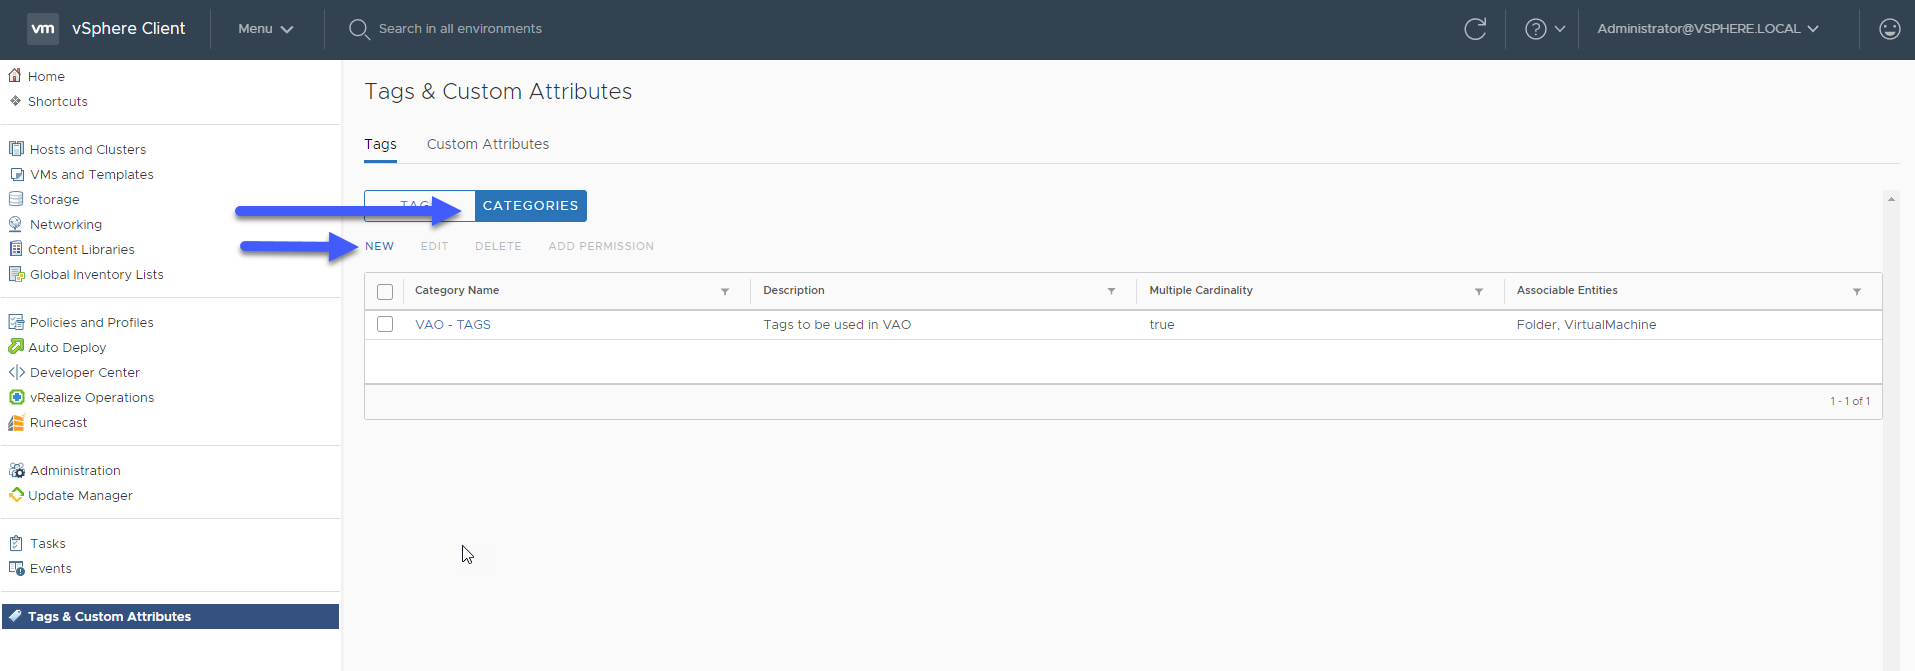Open the Menu dropdown
1915x671 pixels.
(x=265, y=29)
